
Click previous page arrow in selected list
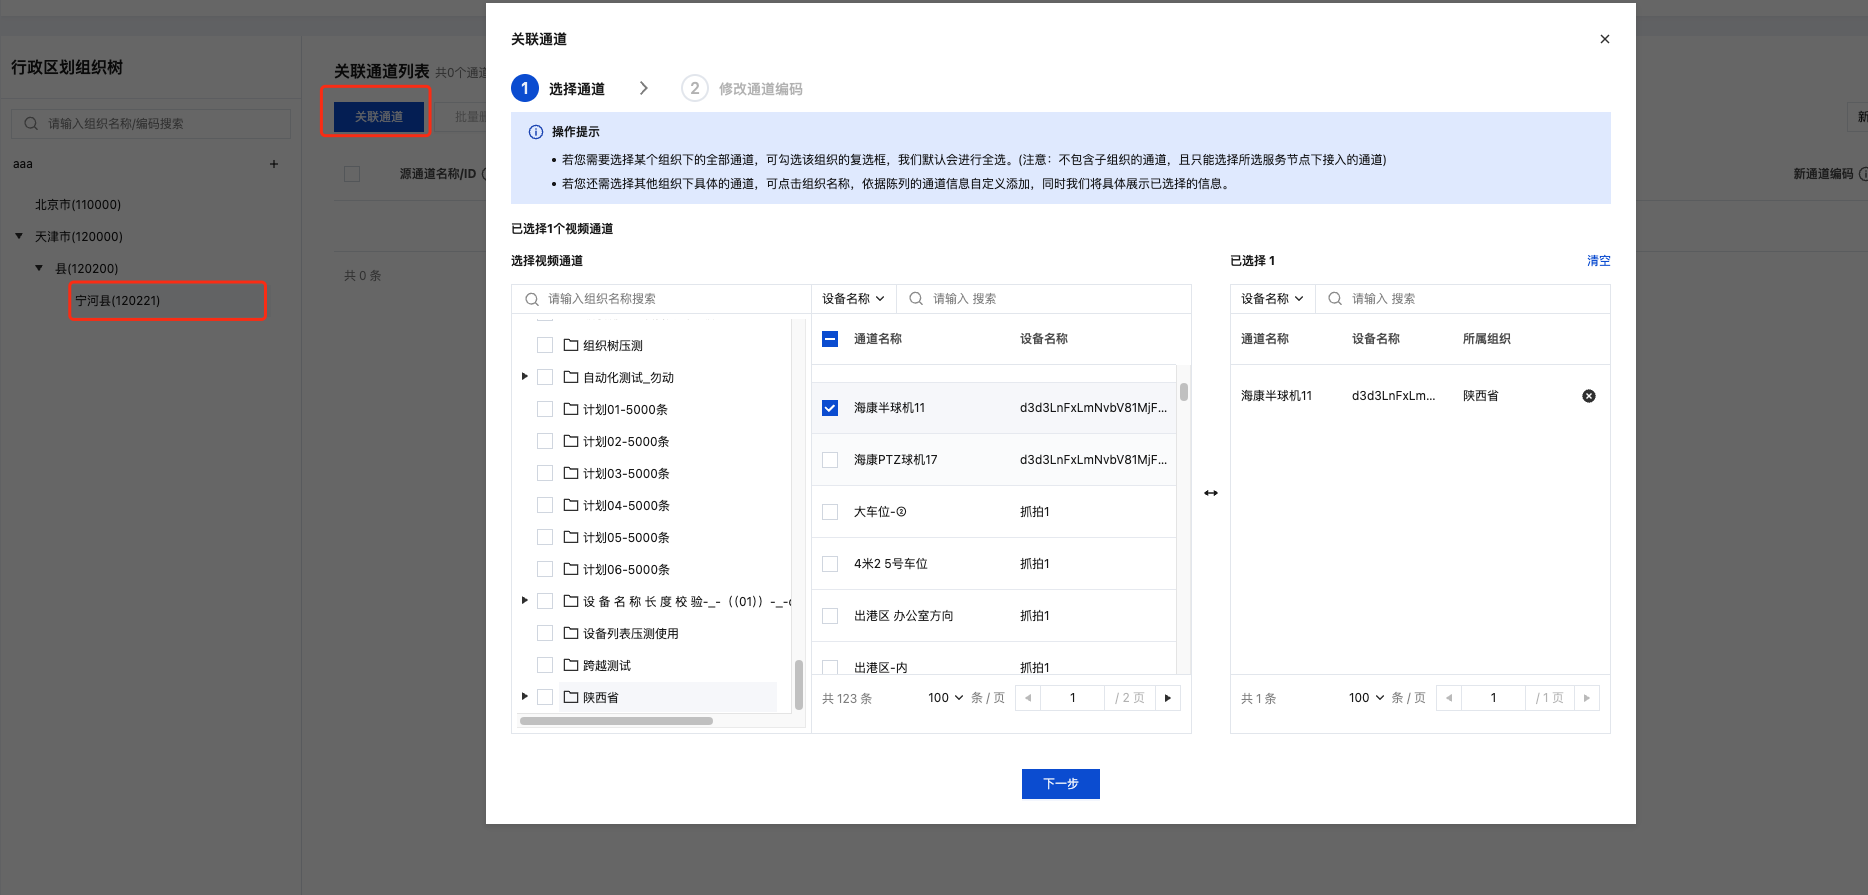click(1449, 698)
